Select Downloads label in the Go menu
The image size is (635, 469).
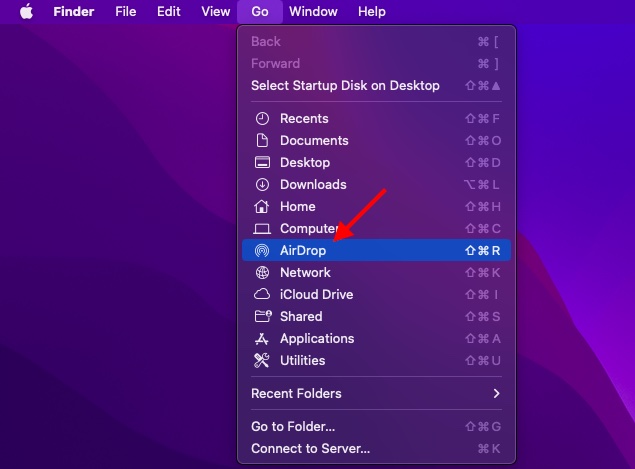point(313,185)
